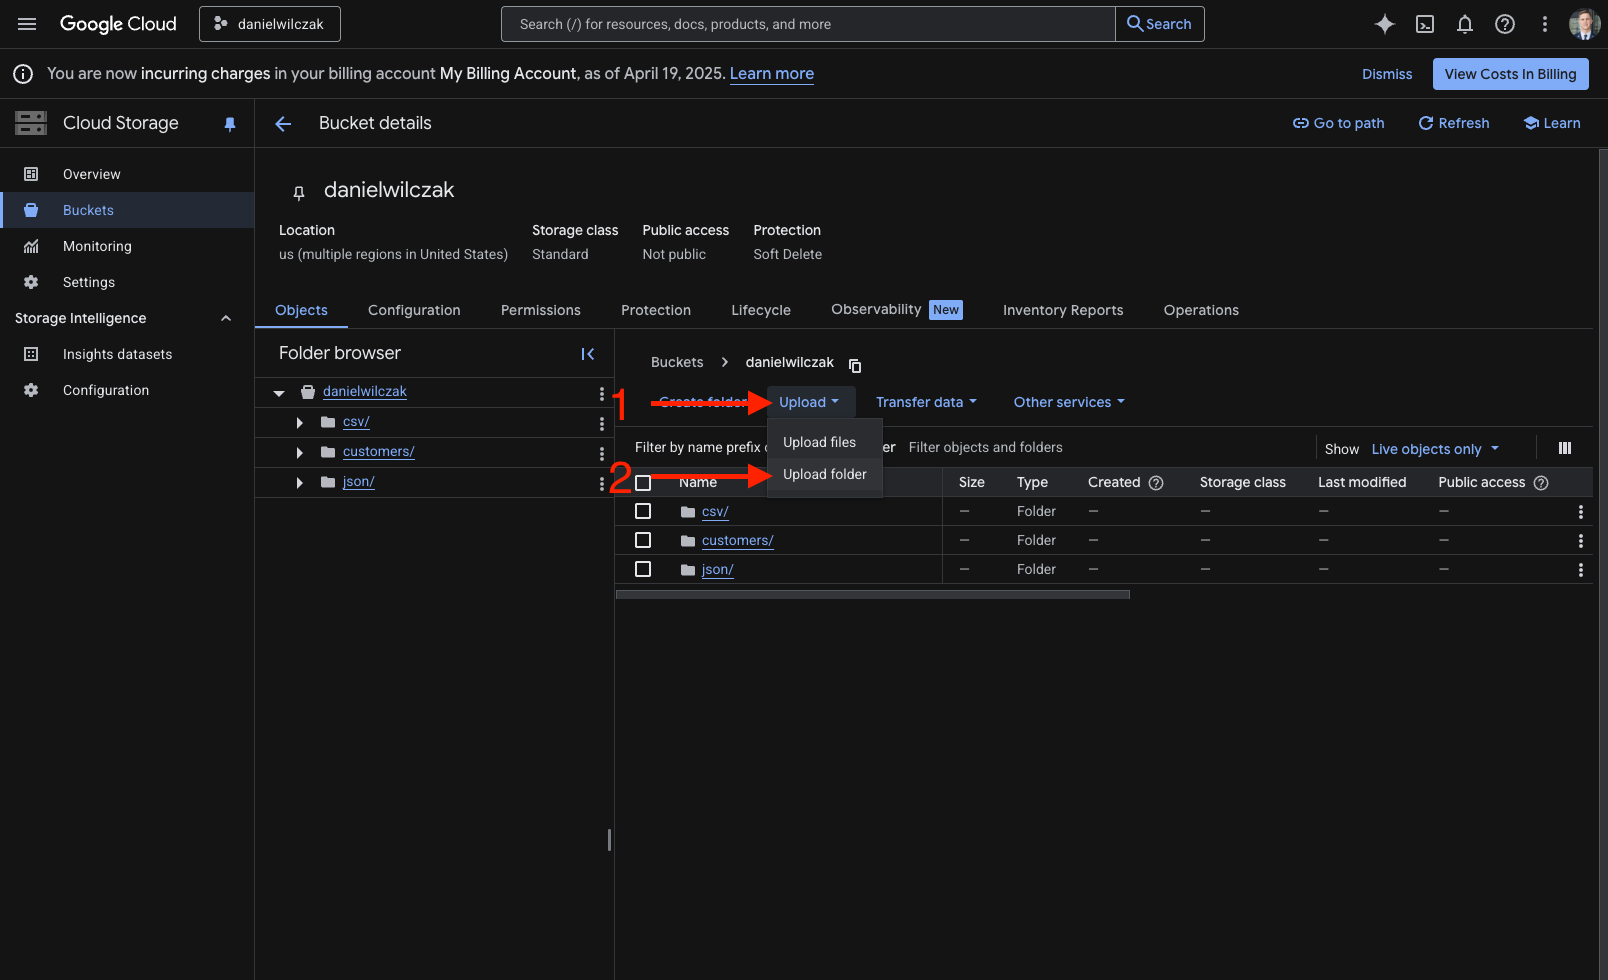This screenshot has width=1608, height=980.
Task: Open Live objects only dropdown
Action: point(1435,449)
